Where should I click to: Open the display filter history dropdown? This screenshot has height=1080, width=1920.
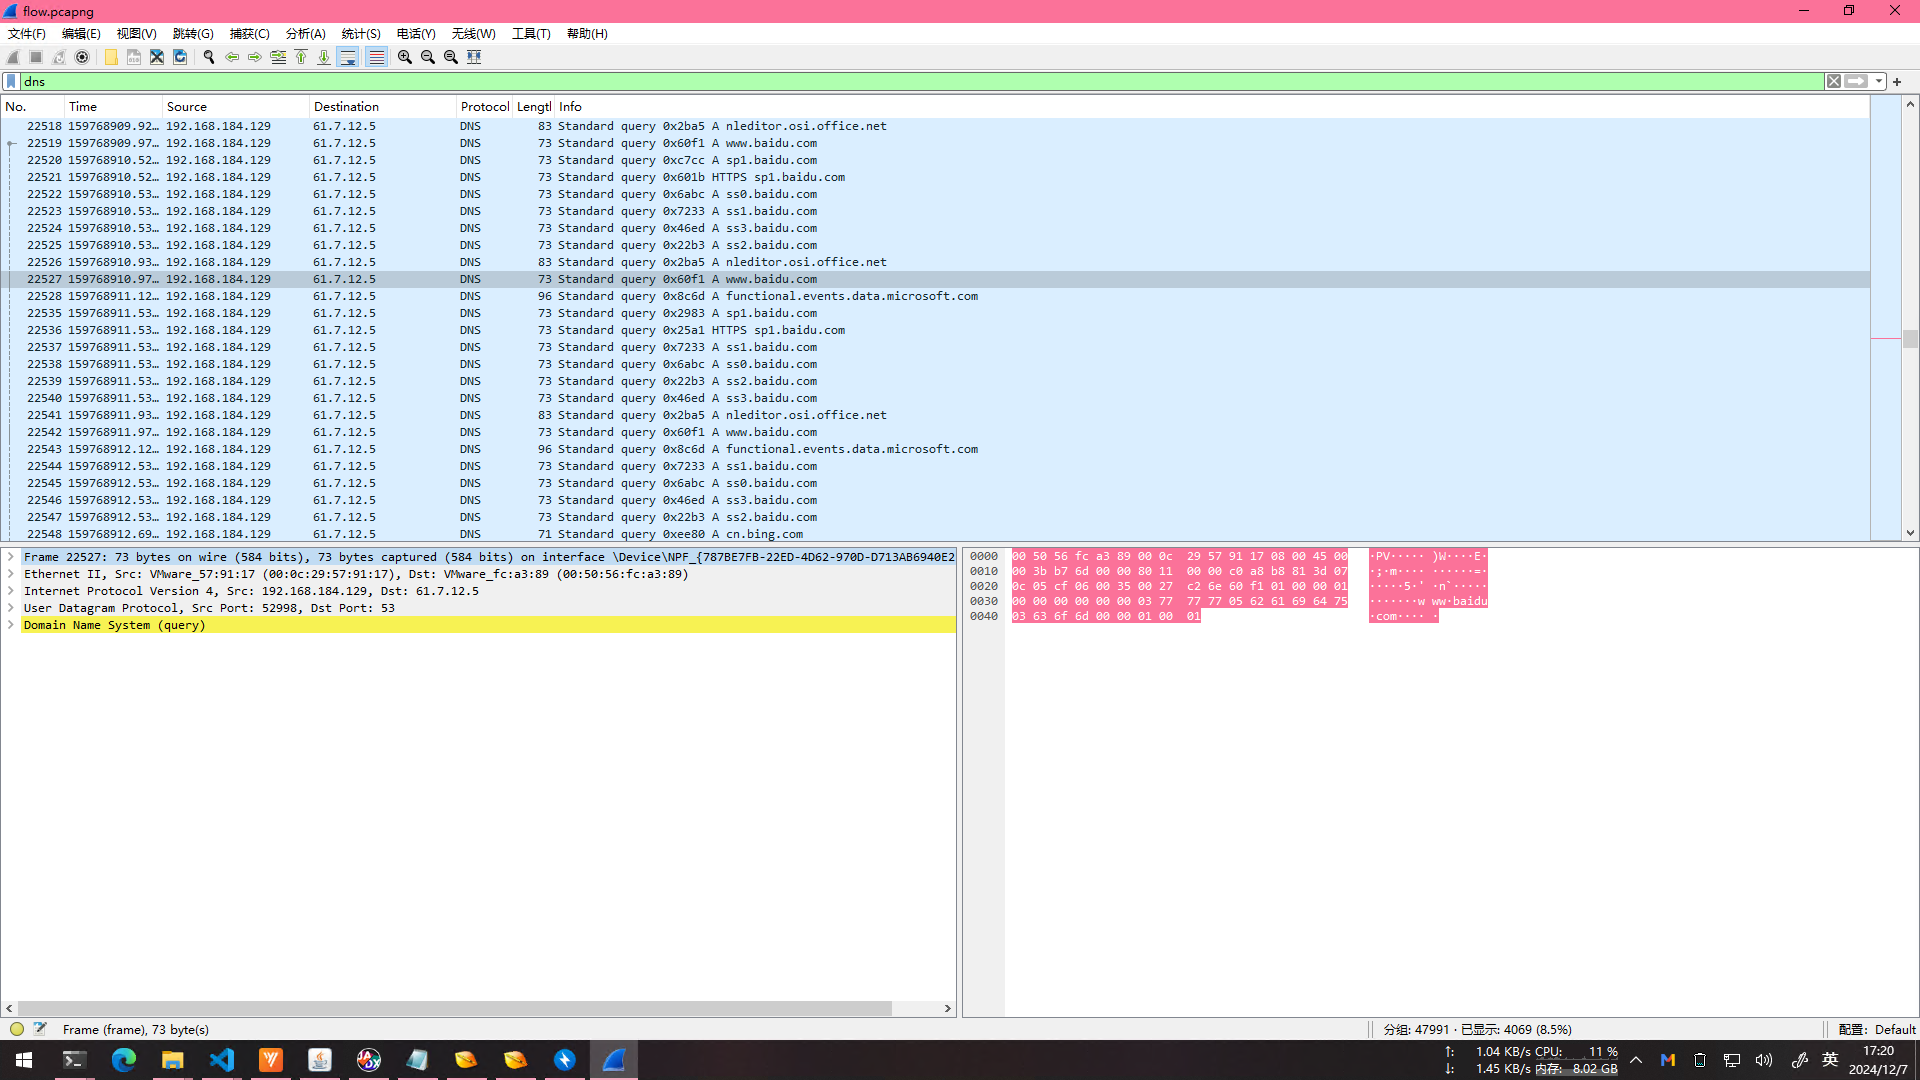click(1879, 81)
